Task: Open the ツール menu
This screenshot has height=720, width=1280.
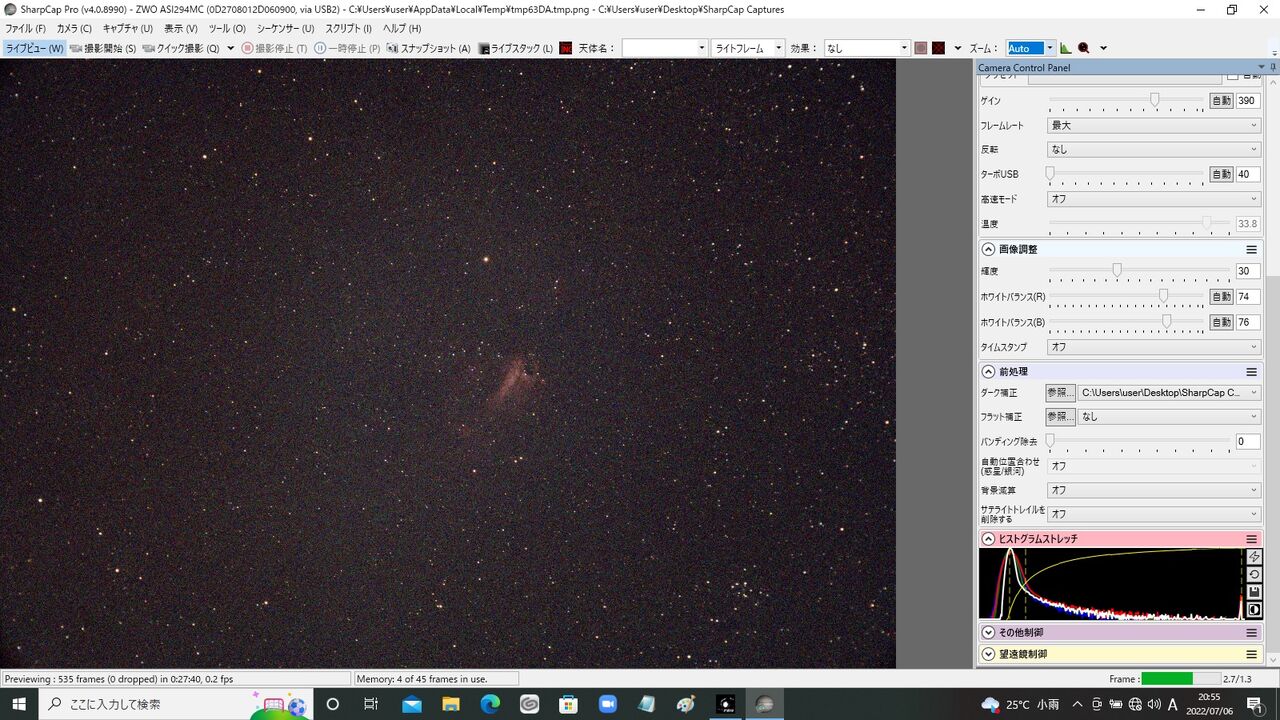Action: click(227, 29)
